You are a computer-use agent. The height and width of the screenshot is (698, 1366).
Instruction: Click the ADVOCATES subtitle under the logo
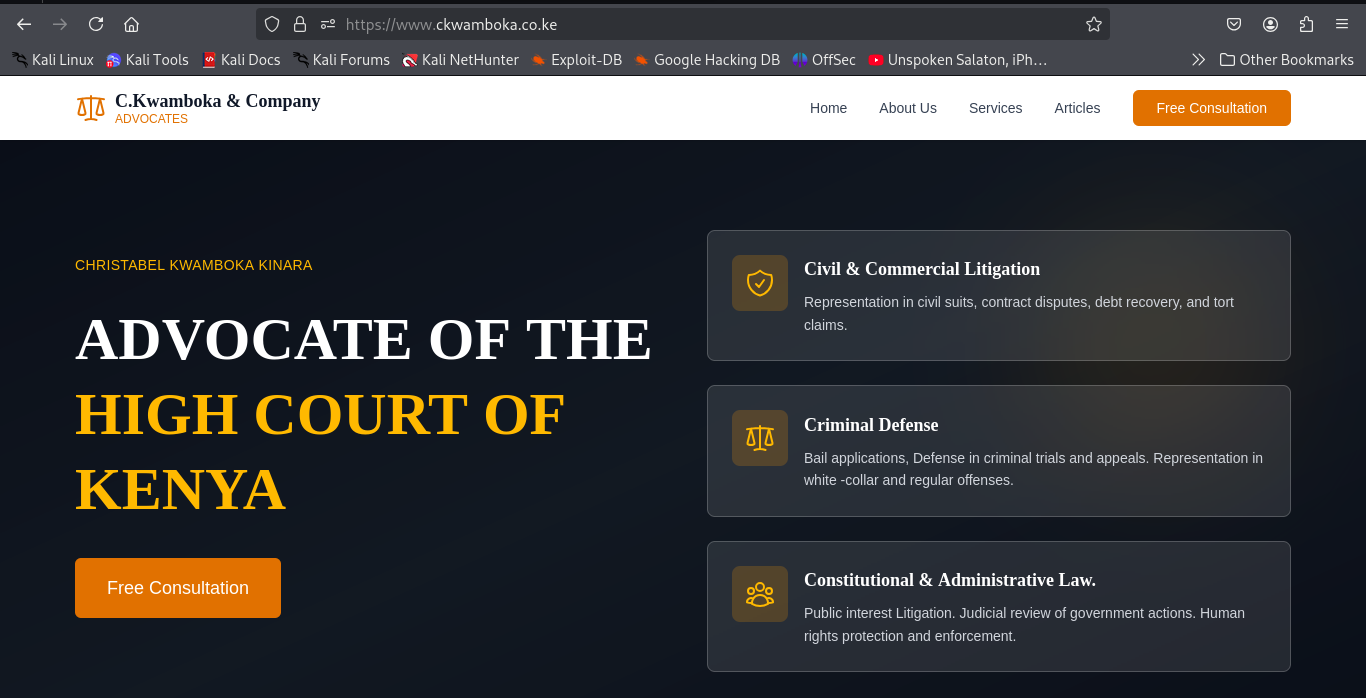pos(151,119)
